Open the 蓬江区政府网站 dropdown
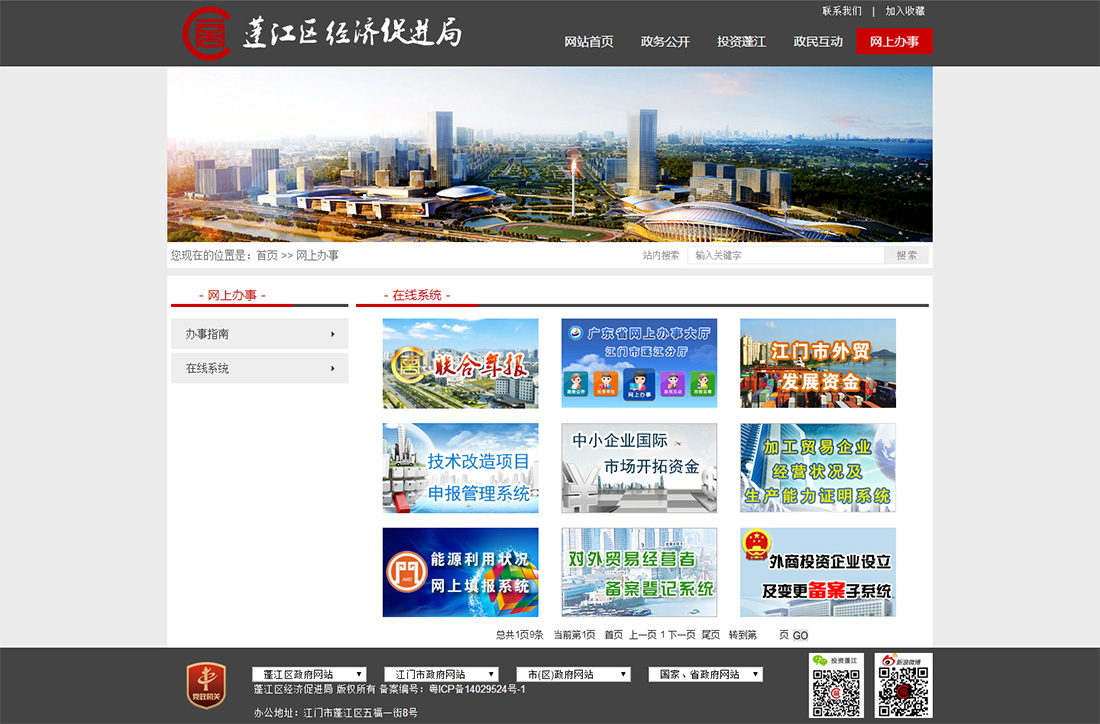 click(x=309, y=675)
